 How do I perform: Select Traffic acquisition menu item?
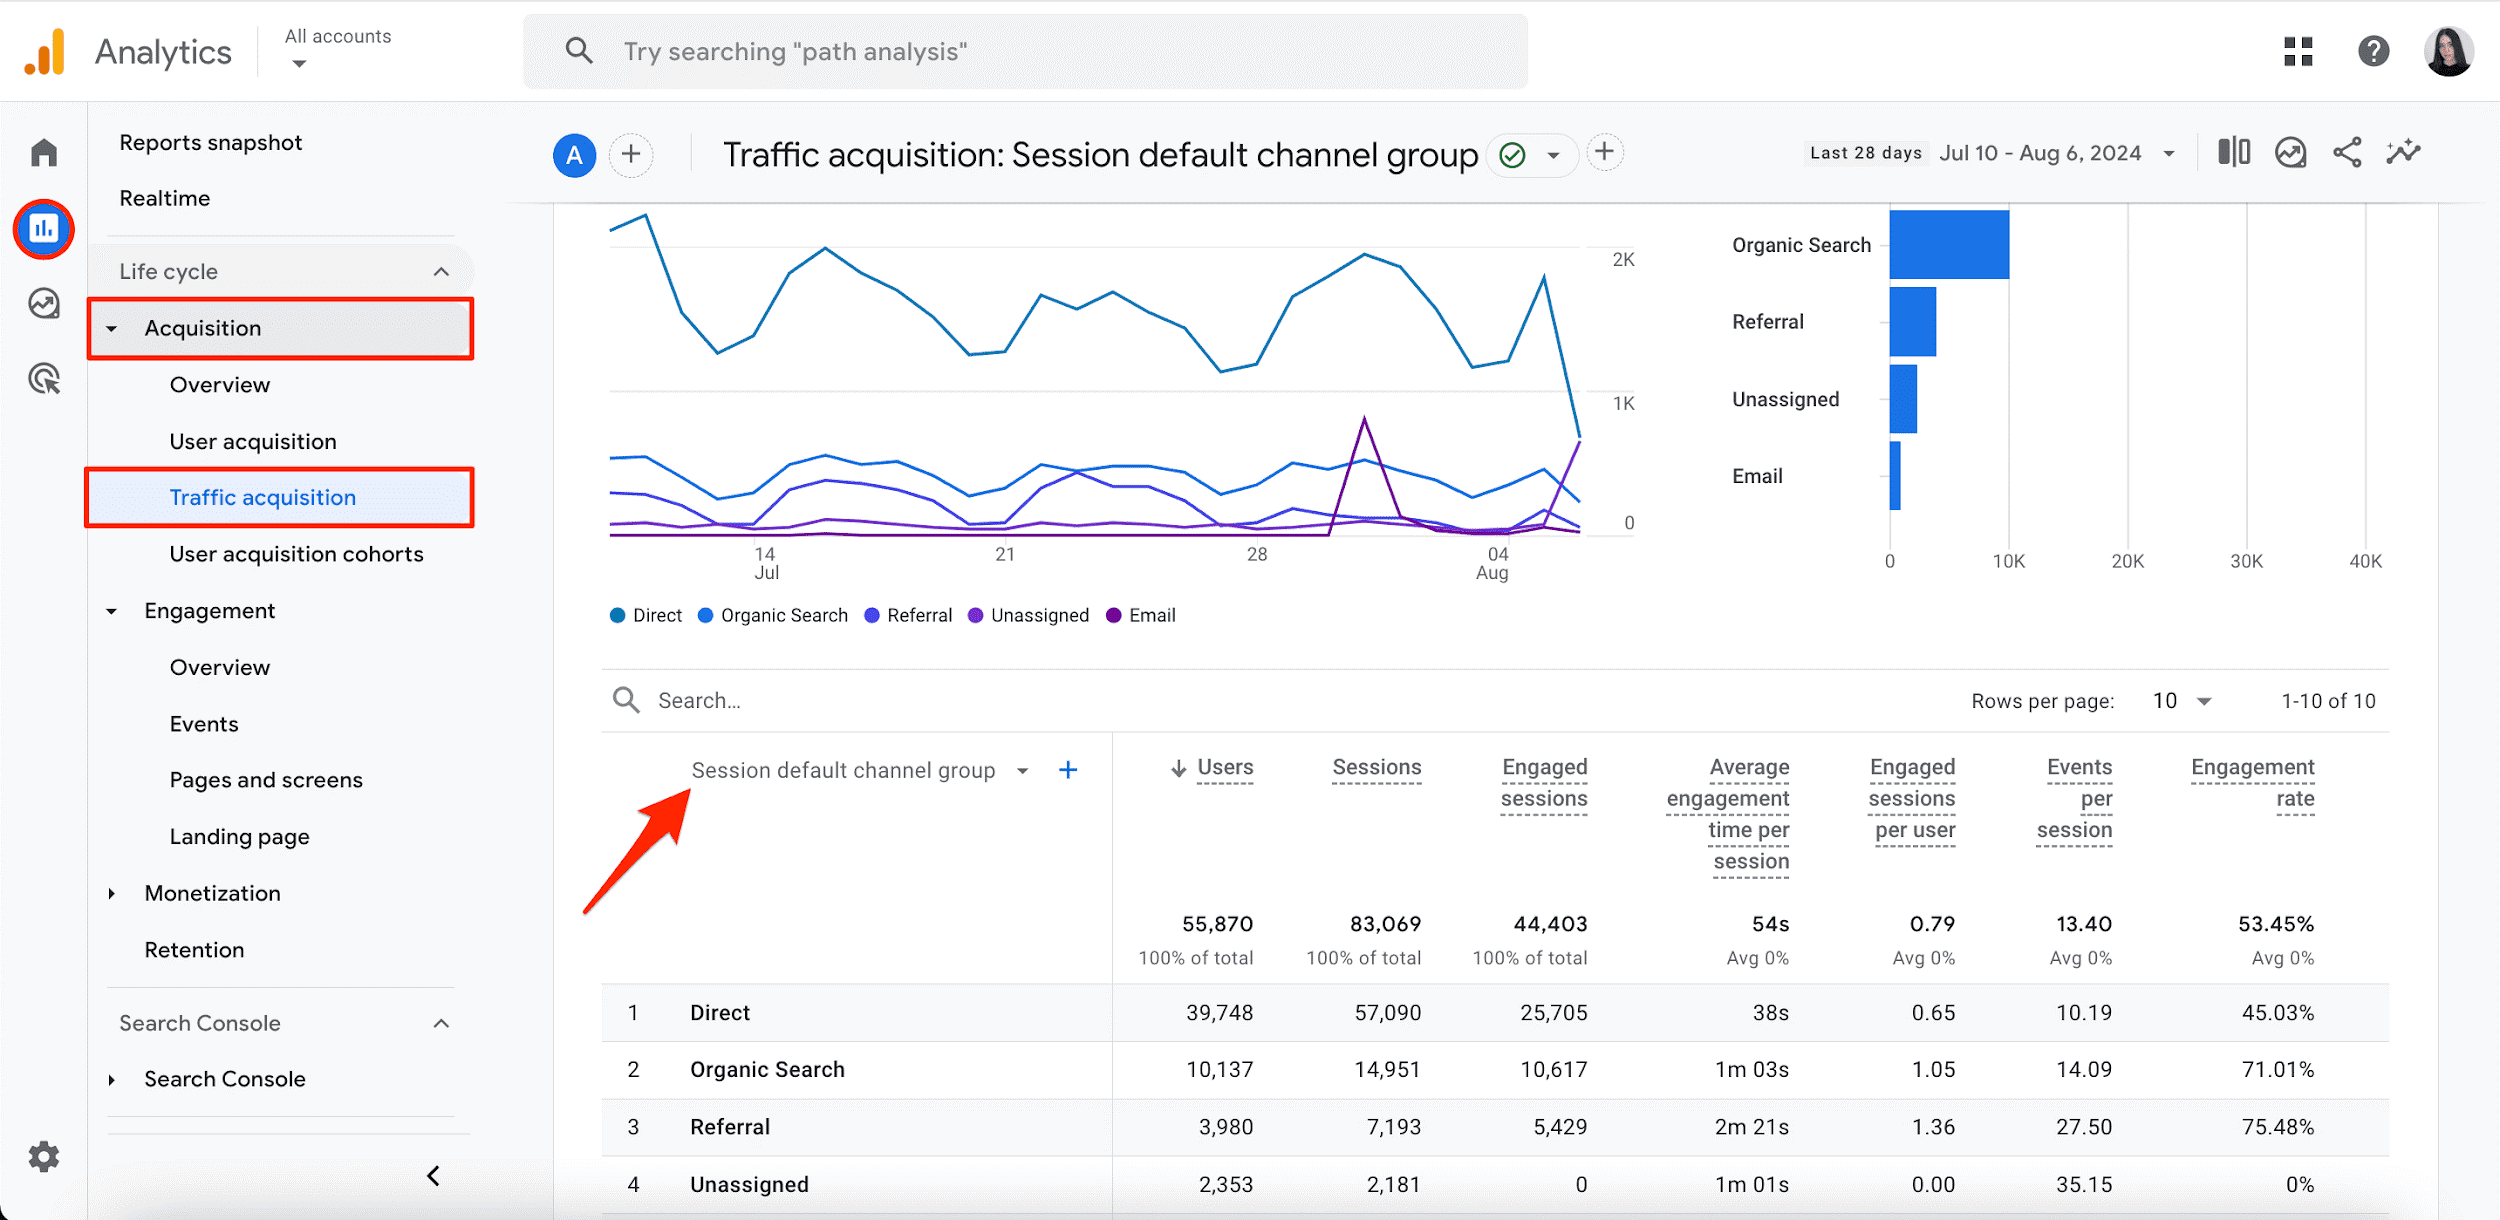[x=261, y=496]
